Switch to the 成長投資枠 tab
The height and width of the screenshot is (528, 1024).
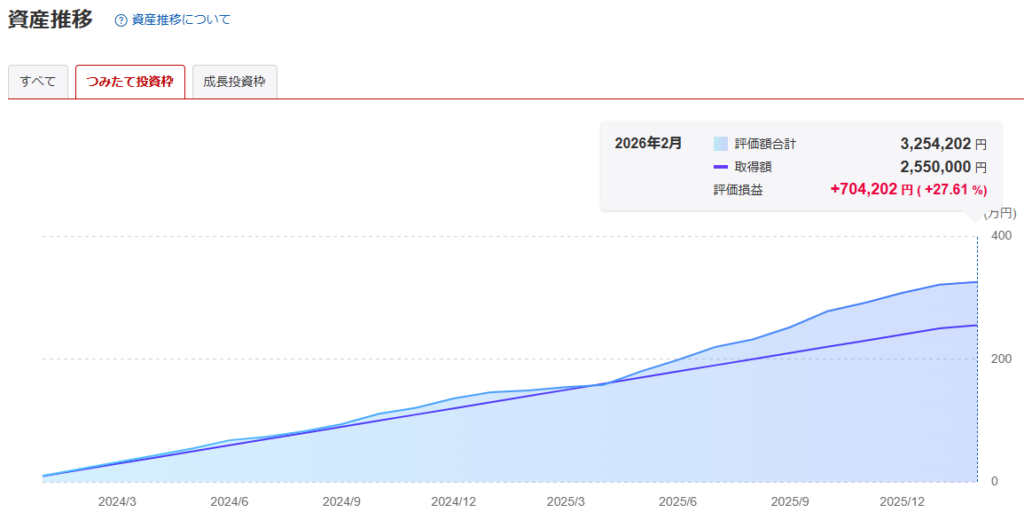pos(234,82)
